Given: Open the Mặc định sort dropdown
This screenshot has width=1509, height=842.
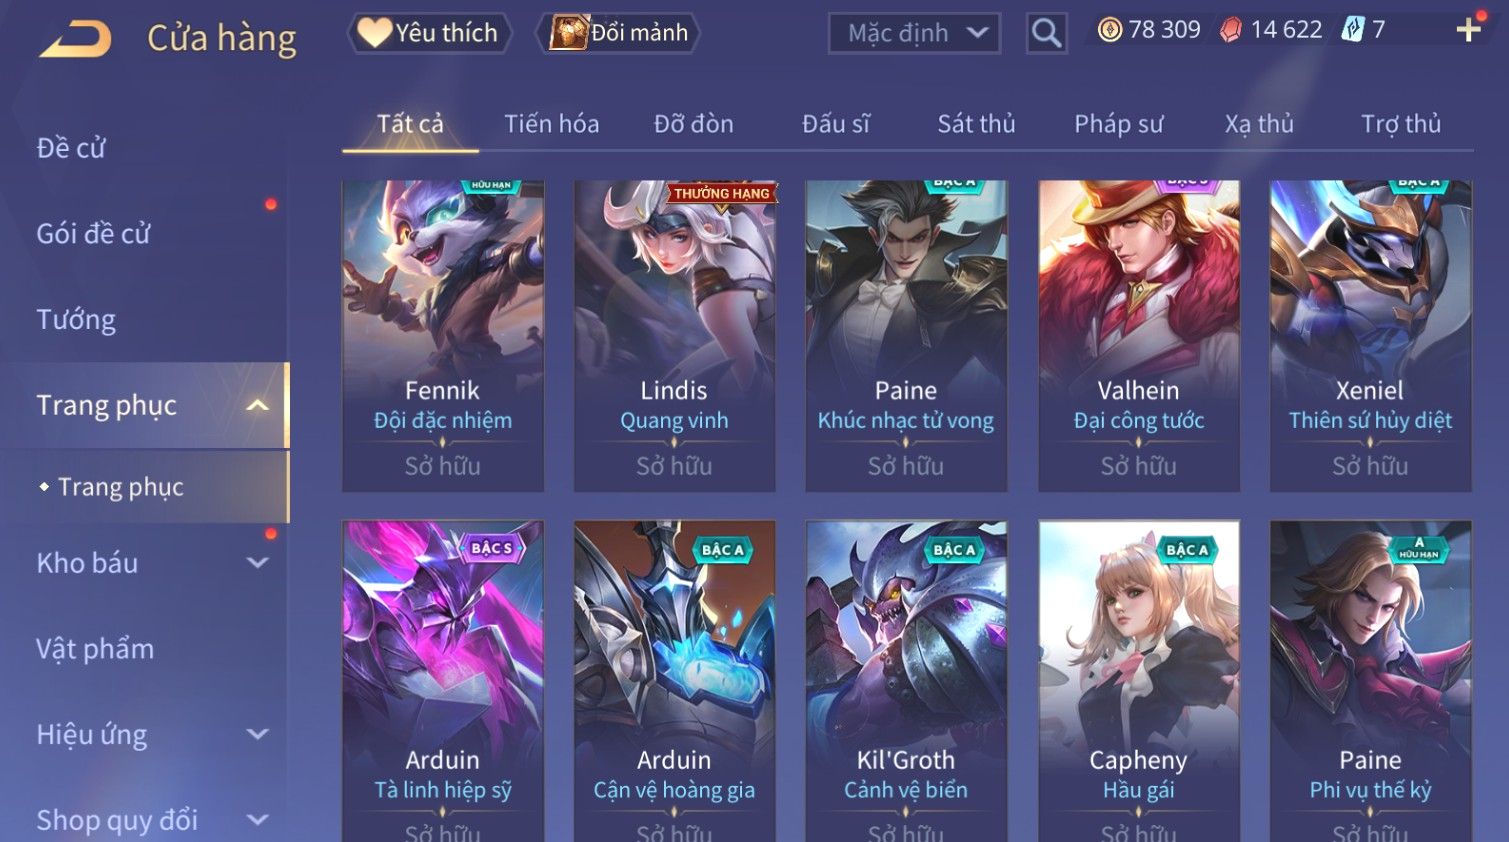Looking at the screenshot, I should click(x=914, y=33).
